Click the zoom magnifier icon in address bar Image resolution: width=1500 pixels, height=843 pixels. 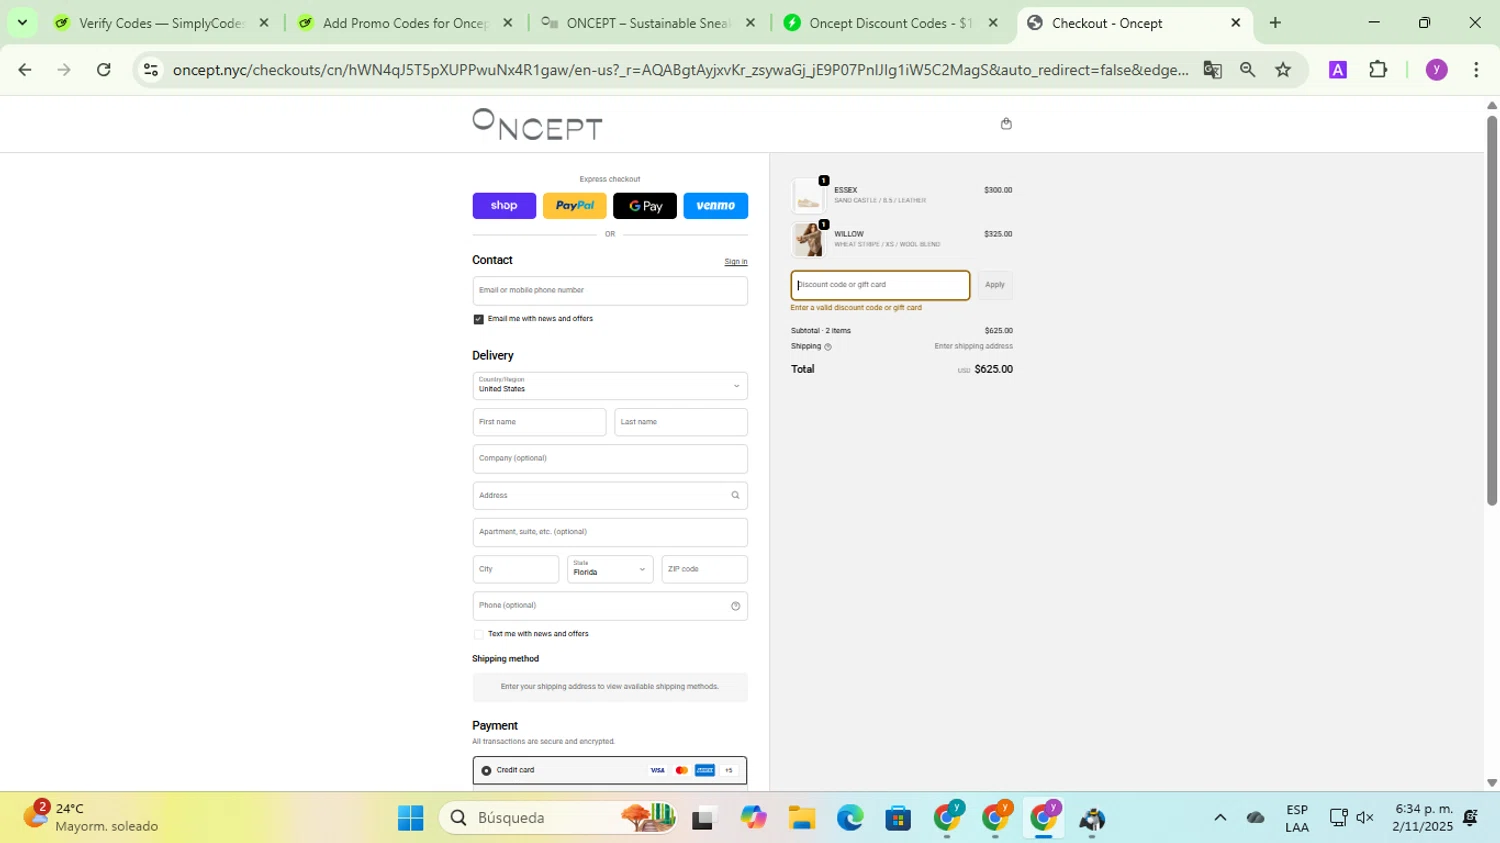coord(1247,70)
